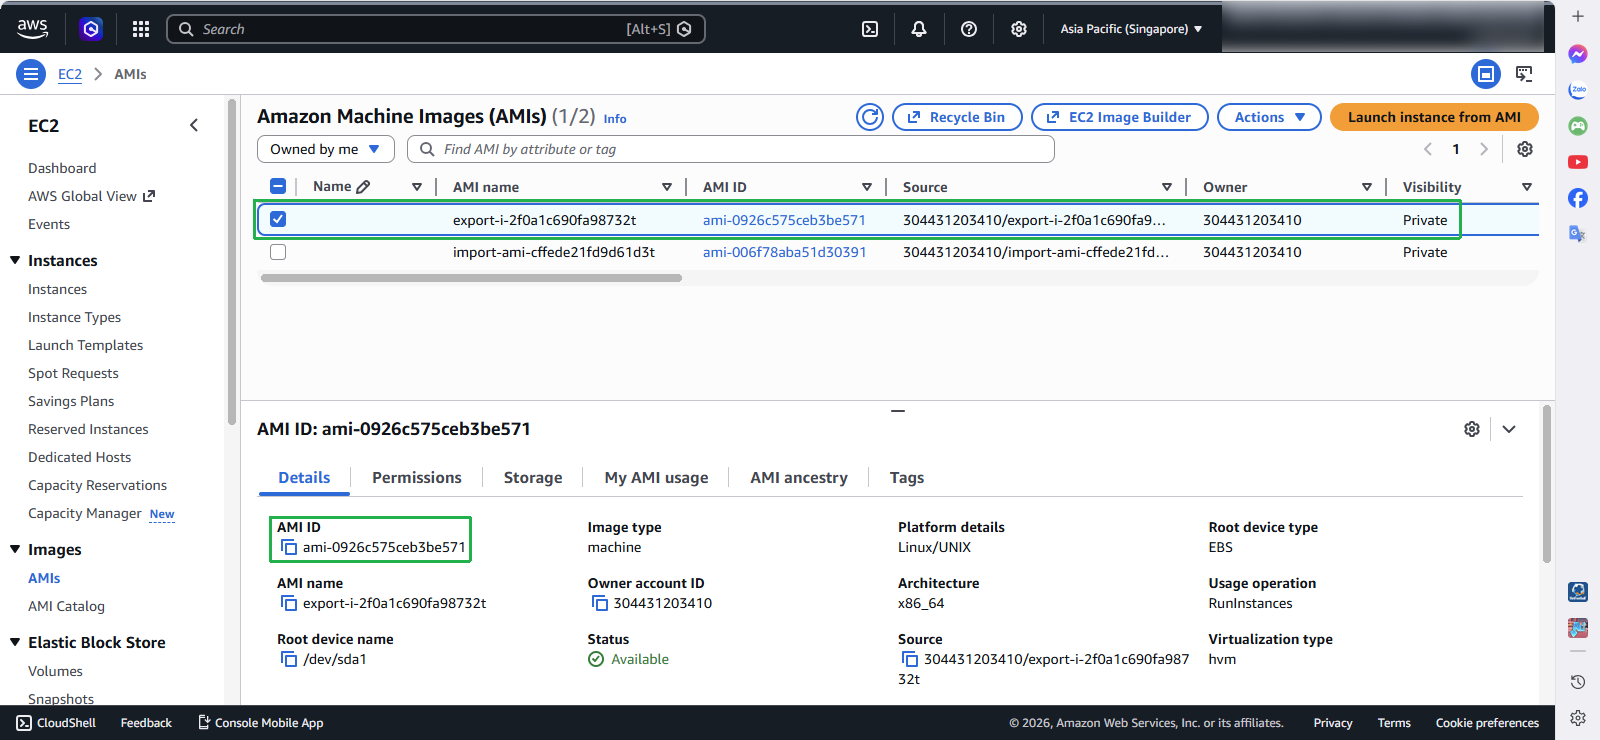Open the top bar settings gear

[1019, 29]
